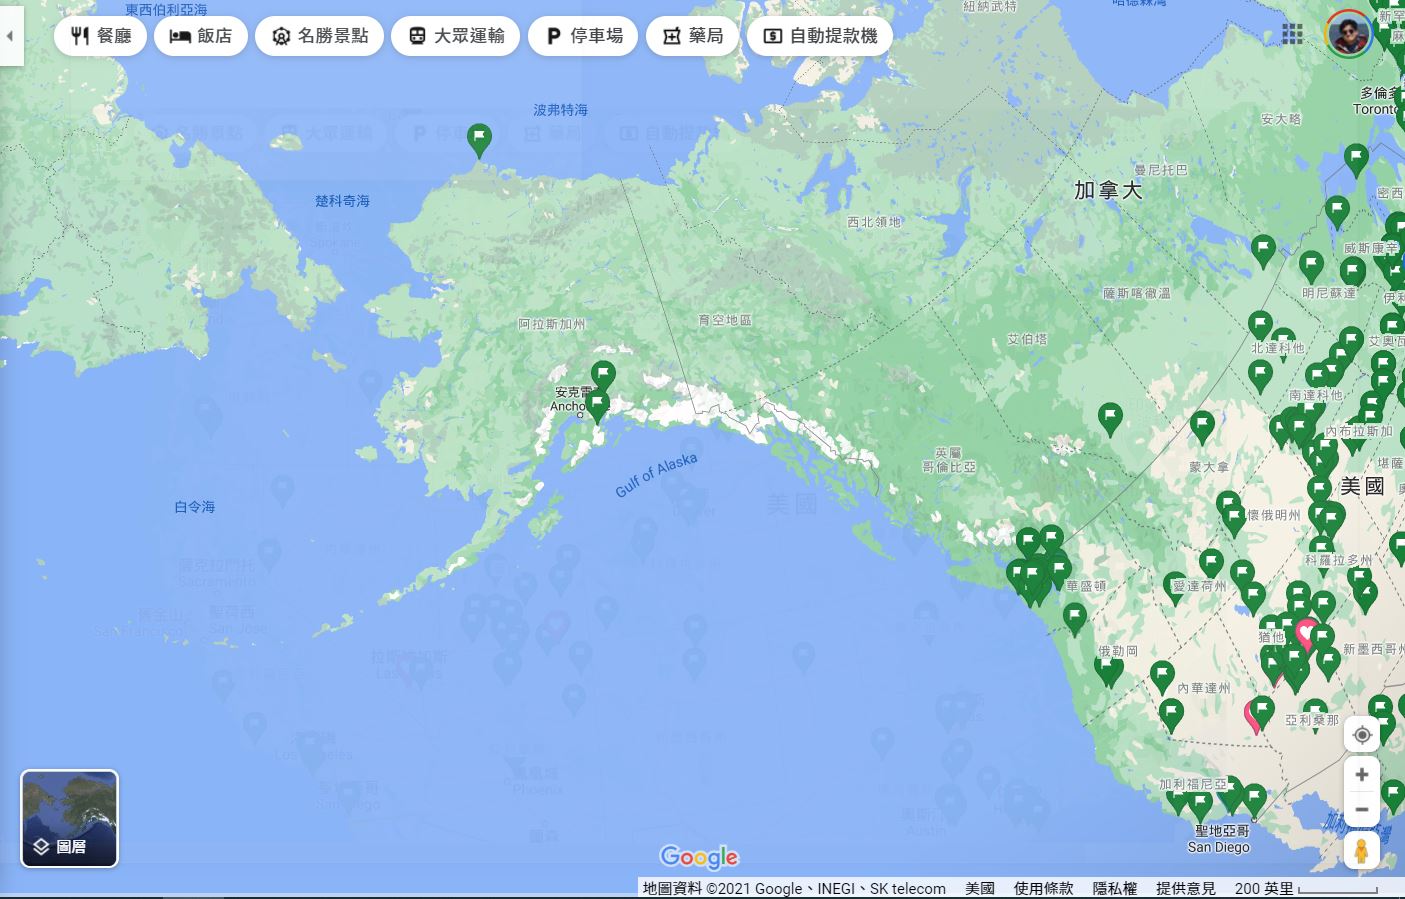This screenshot has width=1405, height=899.
Task: Expand the collapsed side panel arrow
Action: (10, 36)
